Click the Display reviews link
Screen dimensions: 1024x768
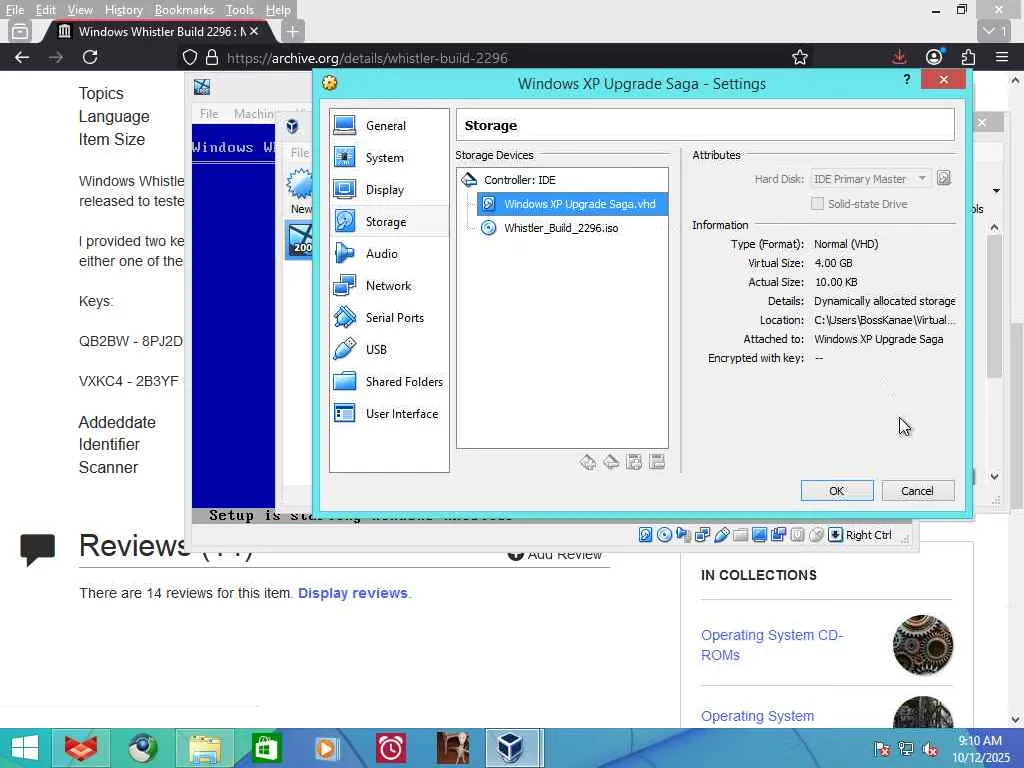pyautogui.click(x=353, y=593)
